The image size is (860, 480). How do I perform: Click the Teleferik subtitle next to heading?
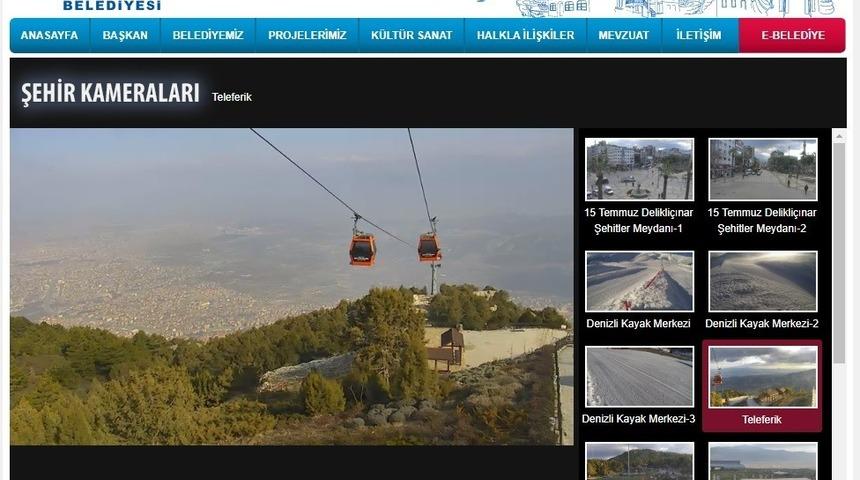[231, 97]
